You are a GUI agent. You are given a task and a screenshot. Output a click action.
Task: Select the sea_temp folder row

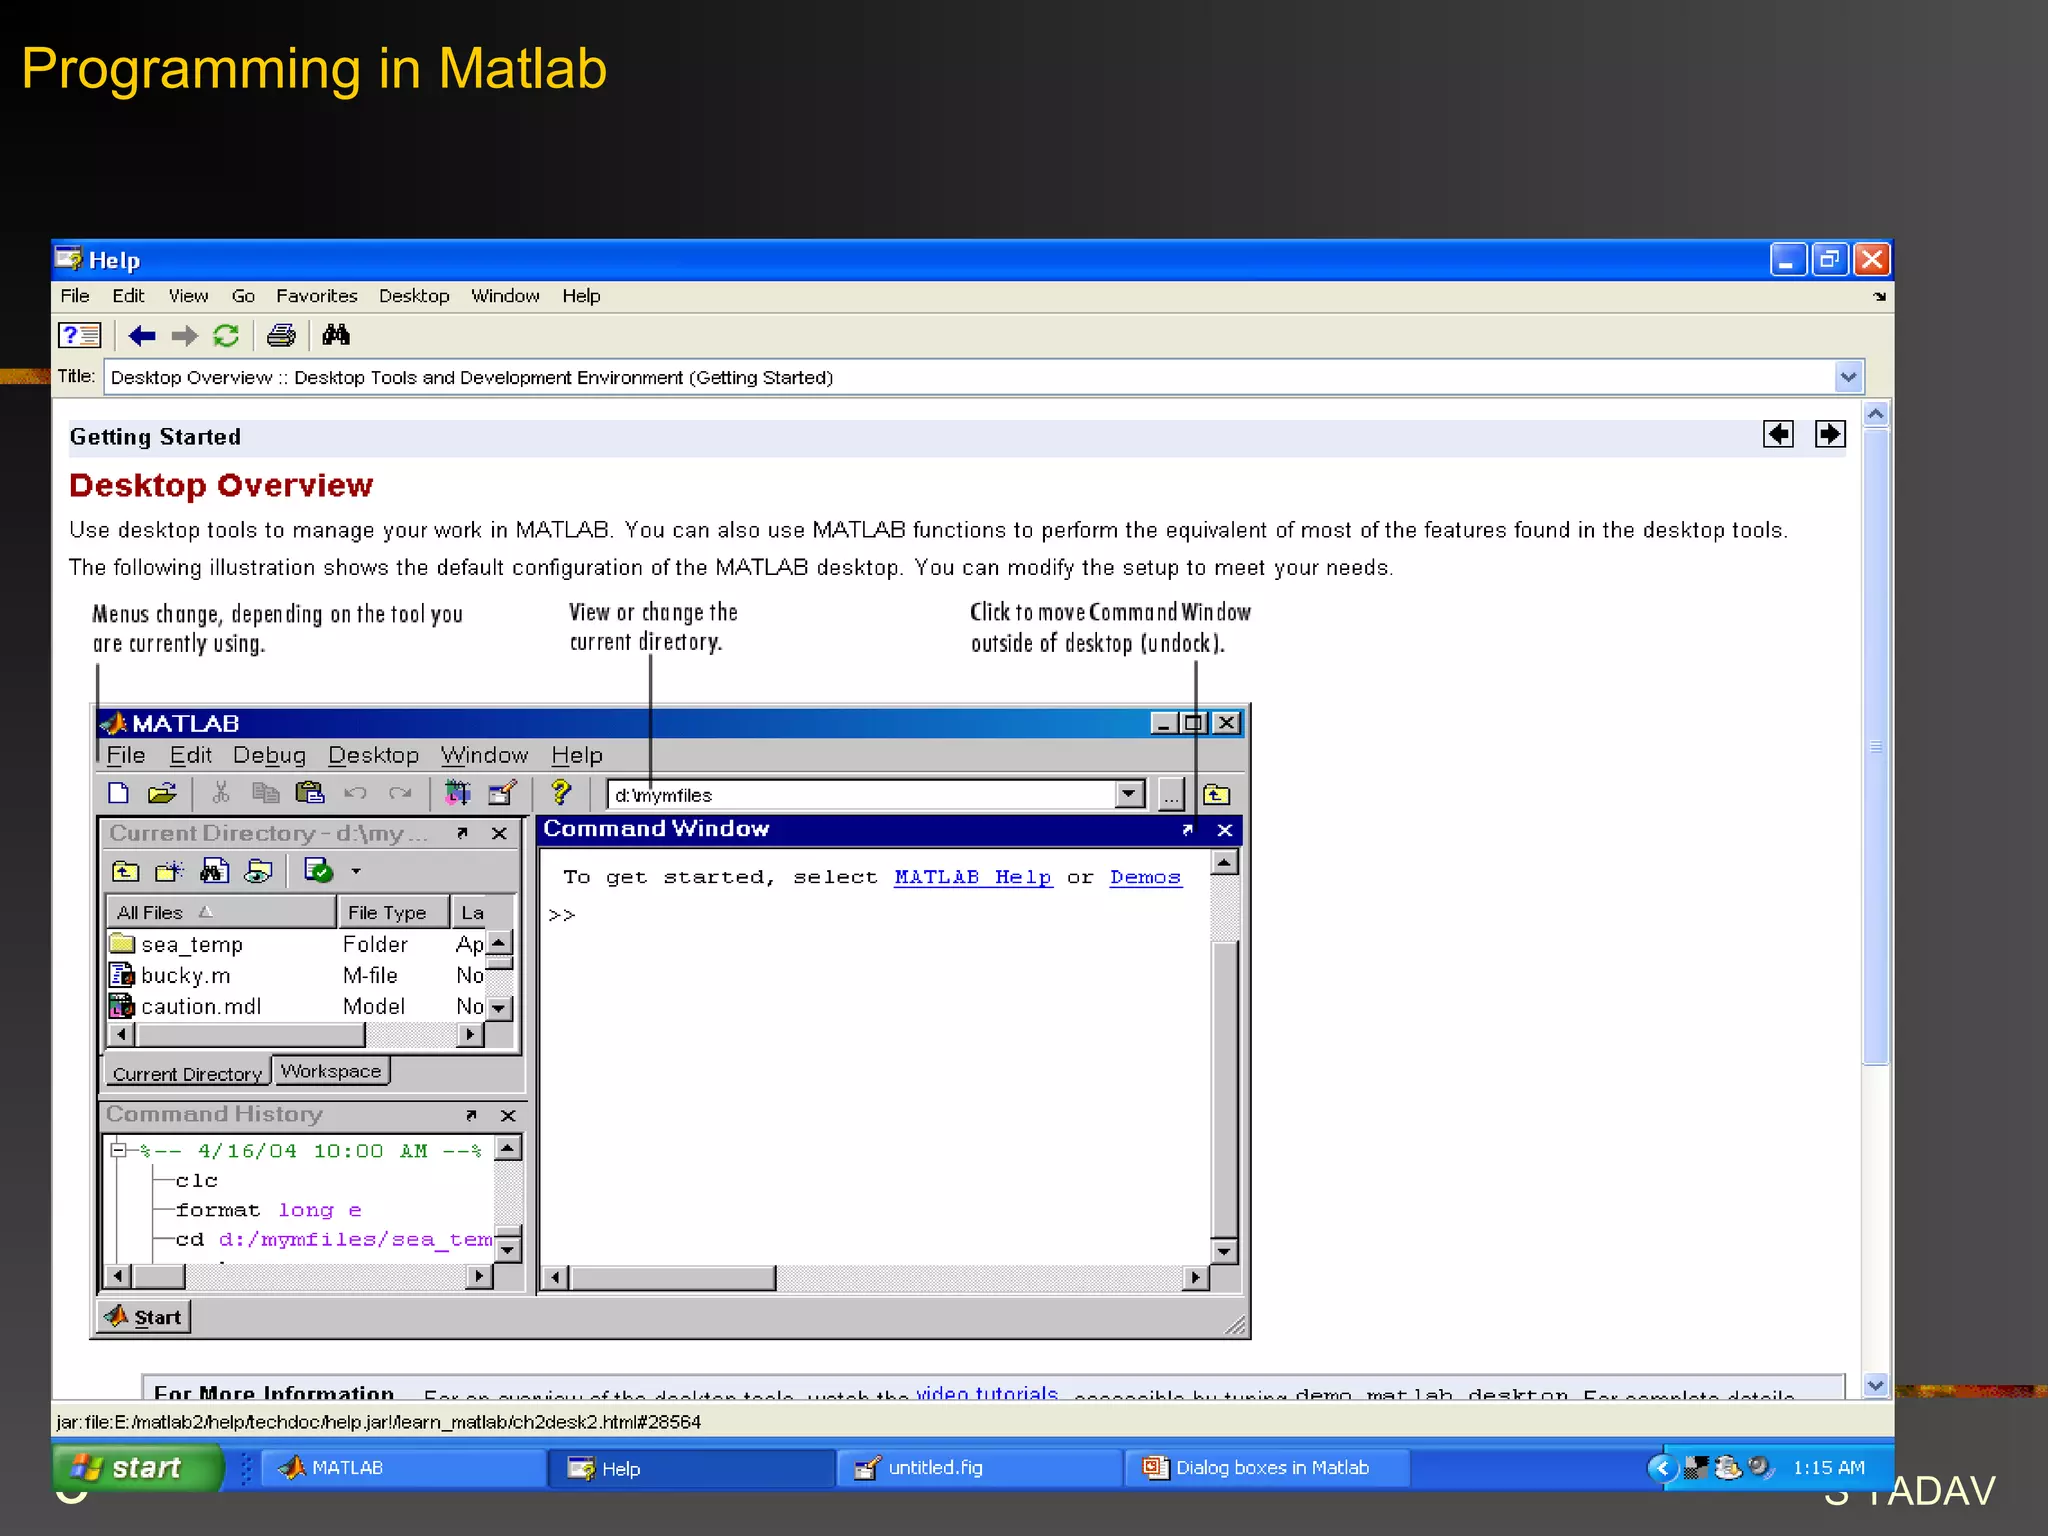pyautogui.click(x=296, y=944)
